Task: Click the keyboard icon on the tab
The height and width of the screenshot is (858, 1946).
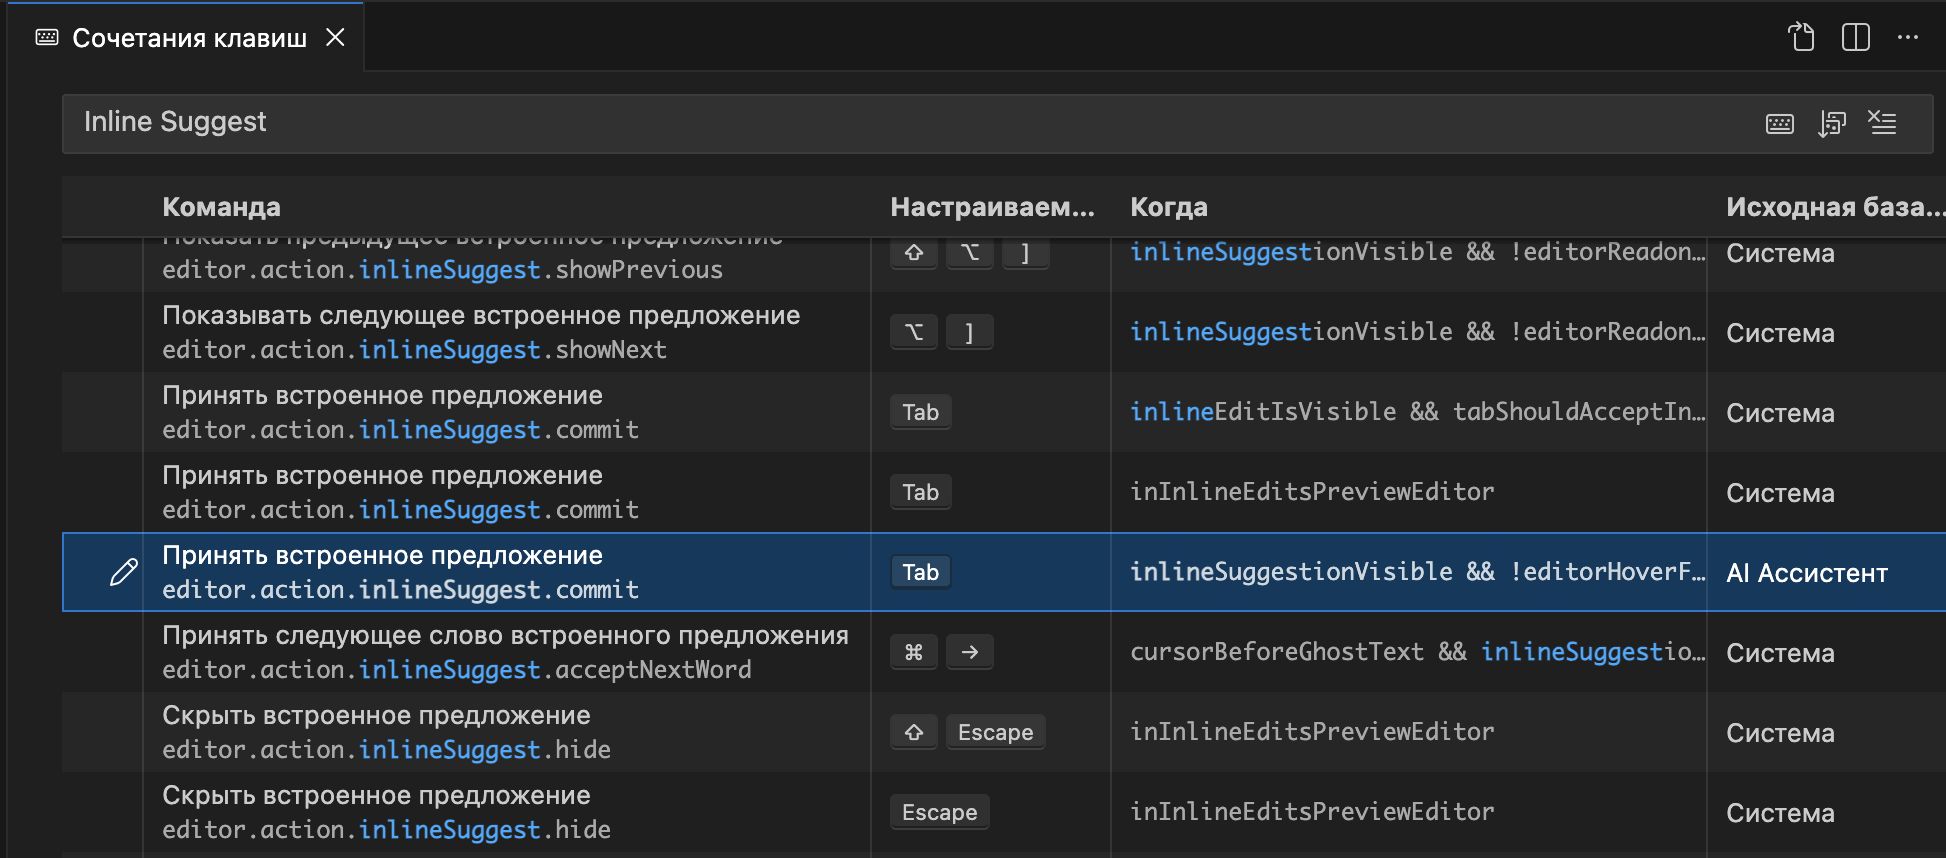Action: (x=47, y=37)
